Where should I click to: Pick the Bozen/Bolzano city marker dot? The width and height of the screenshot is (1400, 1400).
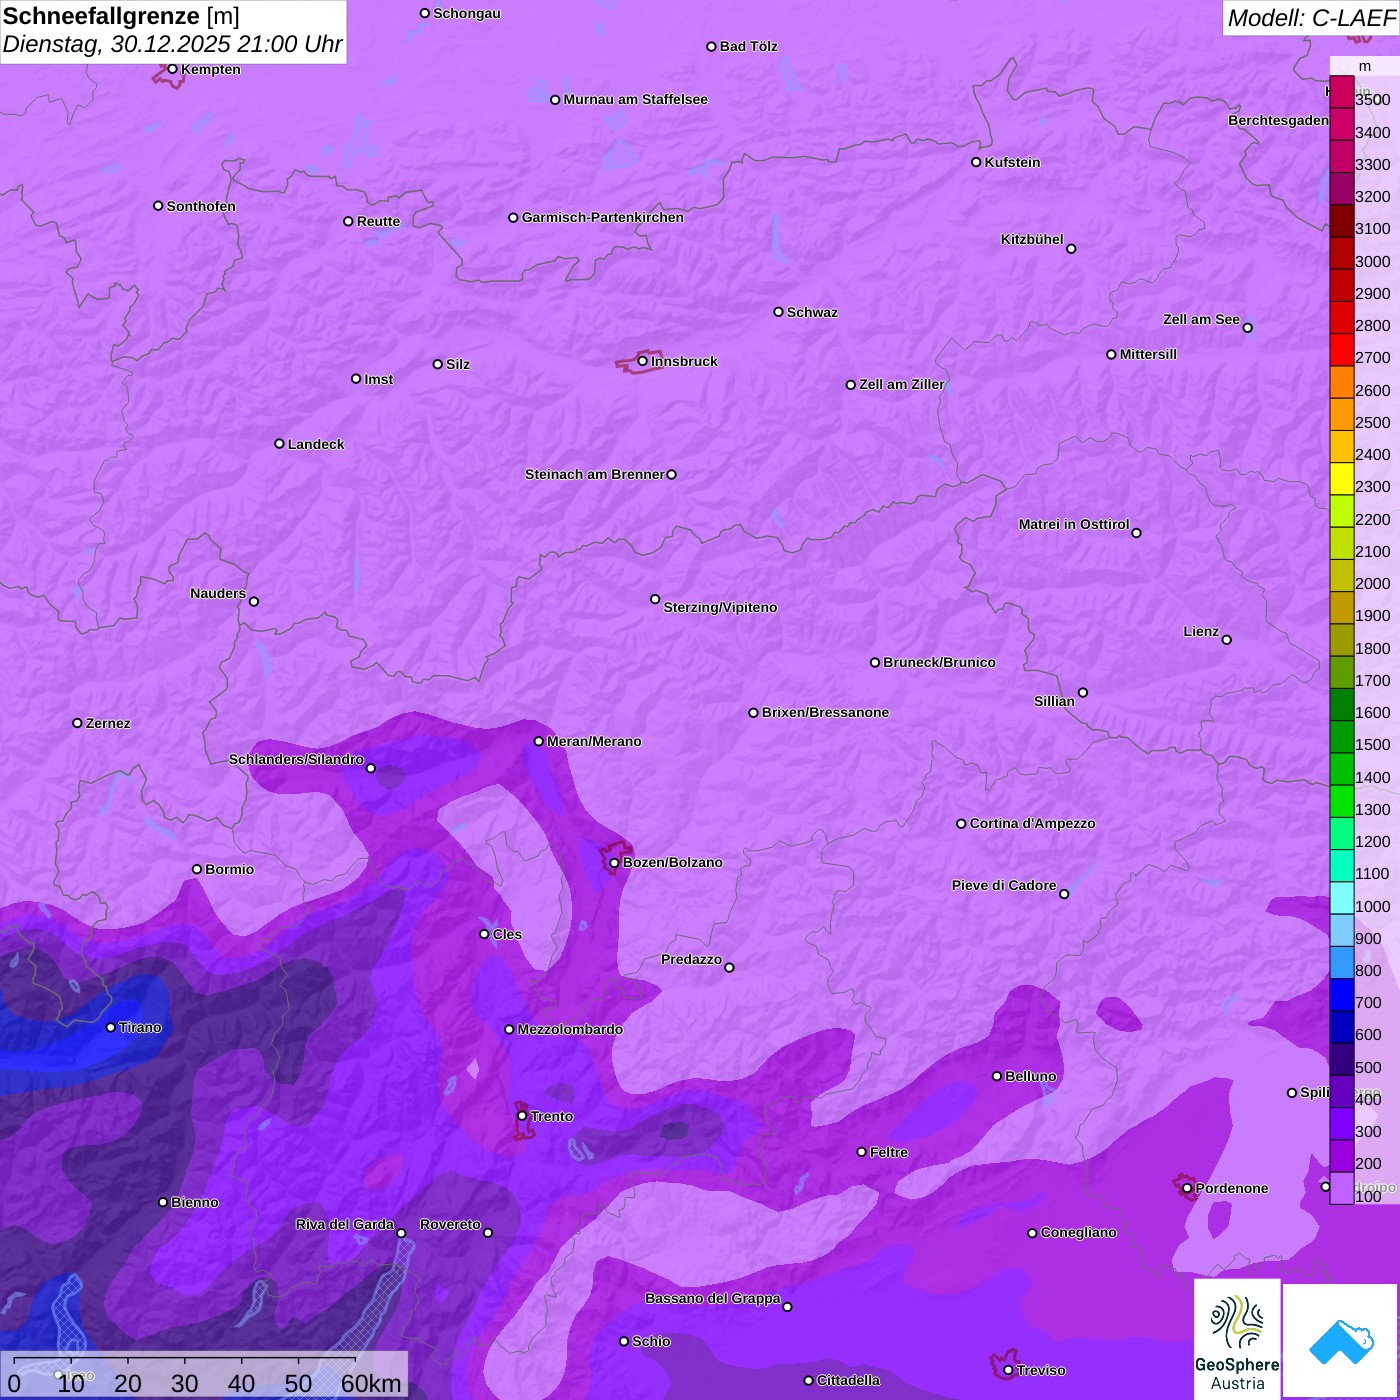[614, 863]
